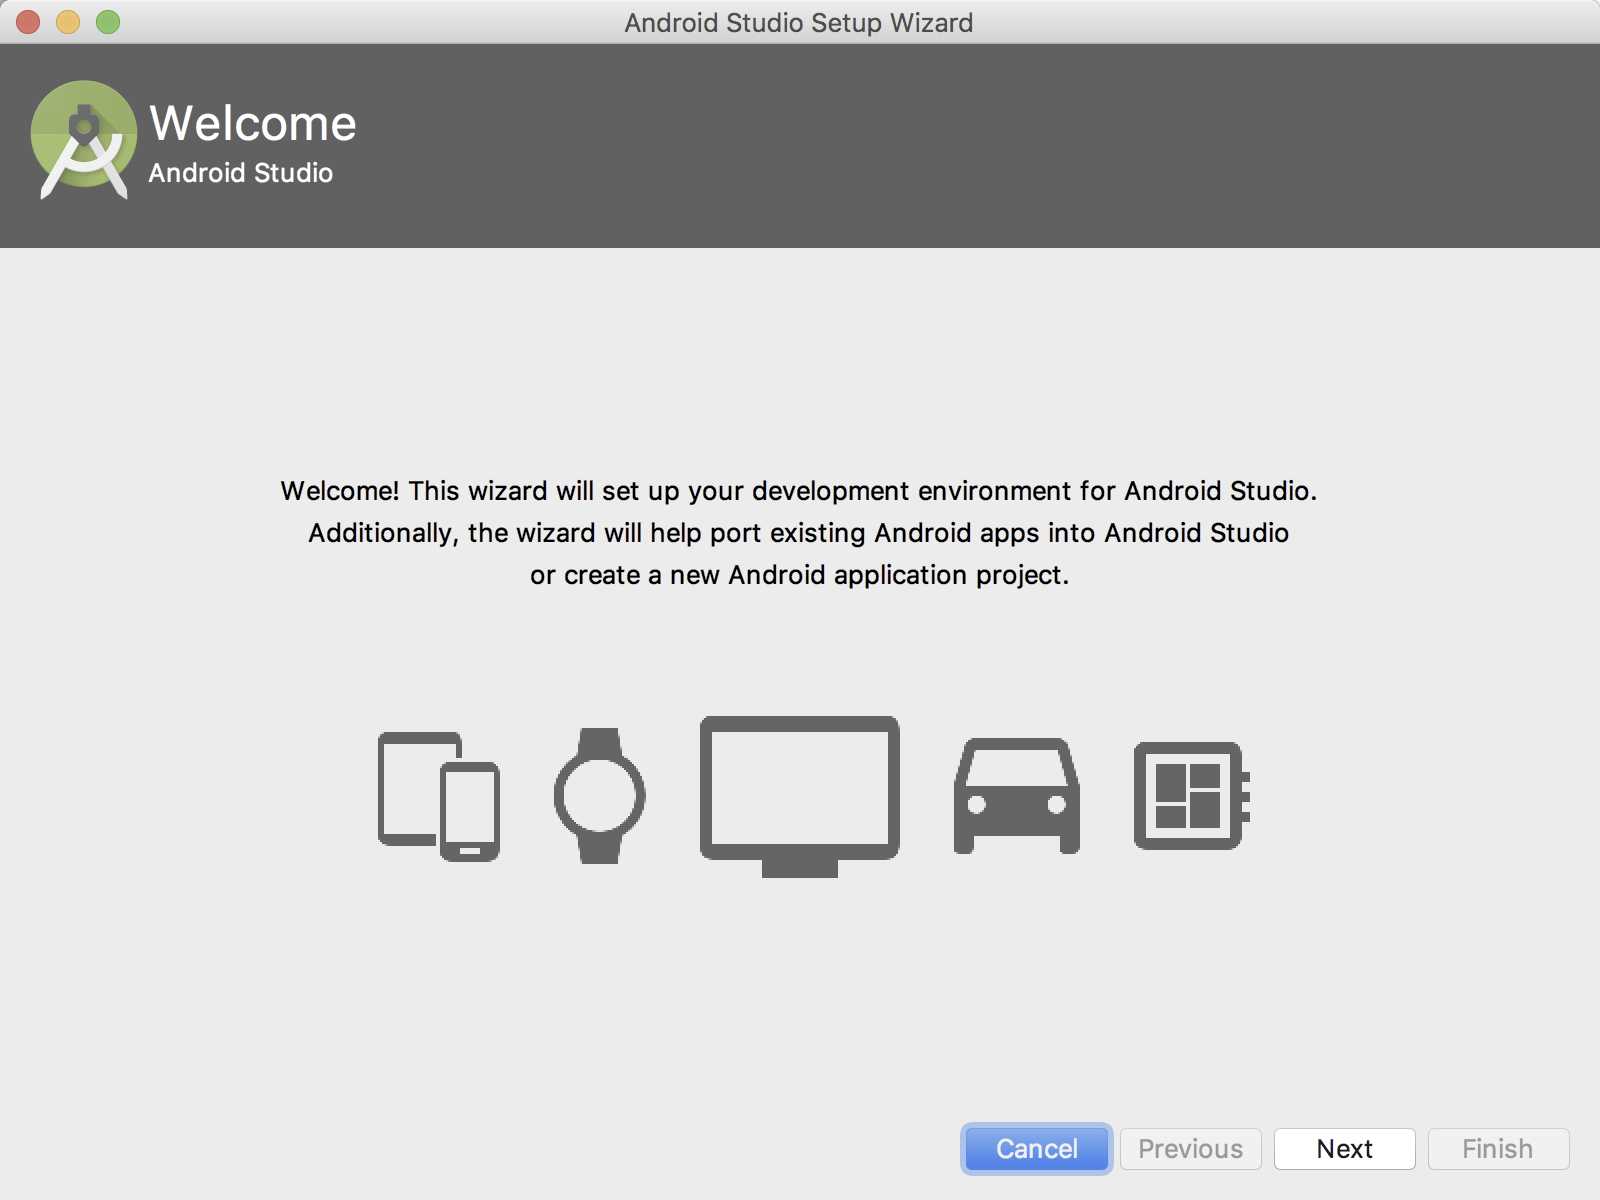
Task: Click the Android TV screen icon
Action: pos(799,797)
